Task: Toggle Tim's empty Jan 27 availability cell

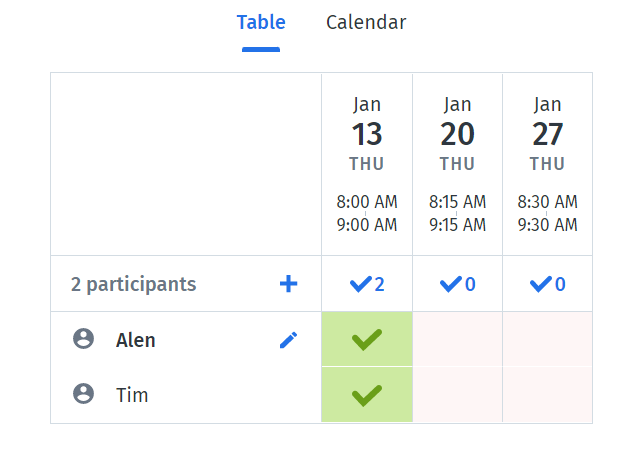Action: click(547, 395)
